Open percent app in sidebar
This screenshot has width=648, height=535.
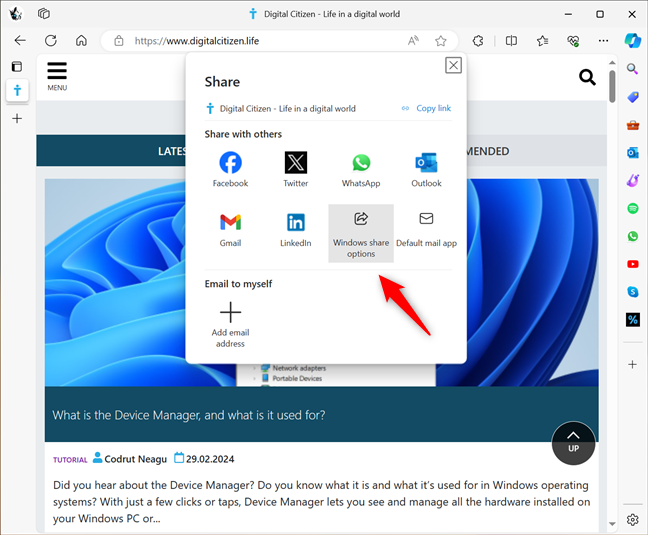click(632, 319)
